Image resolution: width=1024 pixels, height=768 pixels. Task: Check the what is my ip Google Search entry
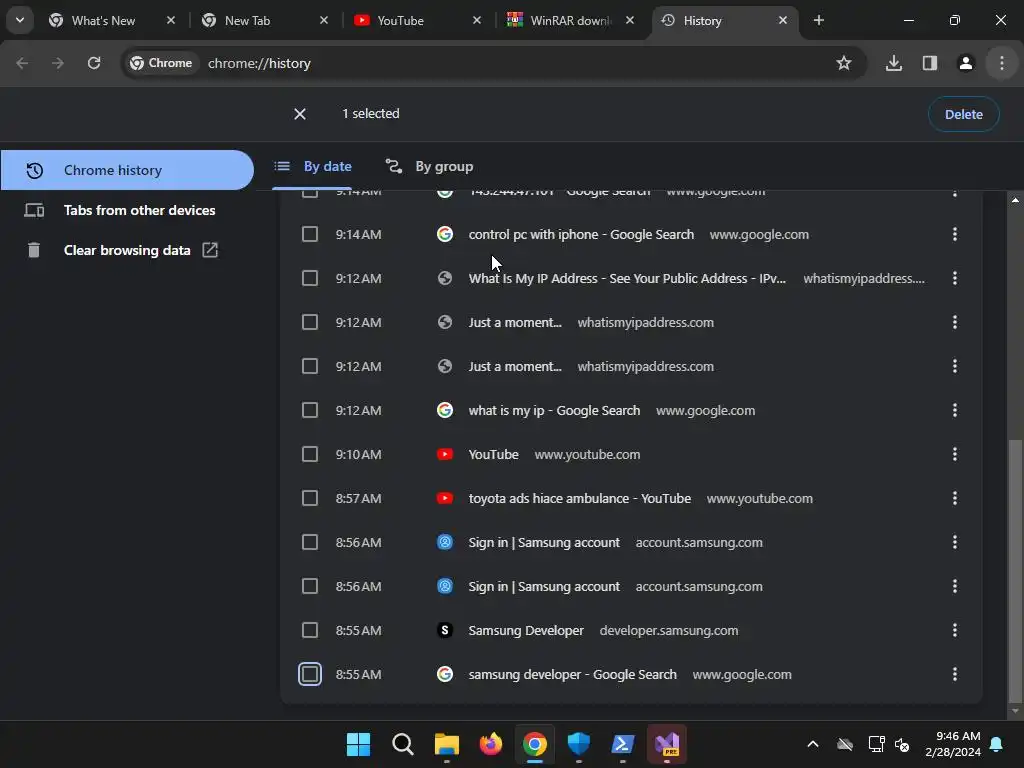coord(310,410)
